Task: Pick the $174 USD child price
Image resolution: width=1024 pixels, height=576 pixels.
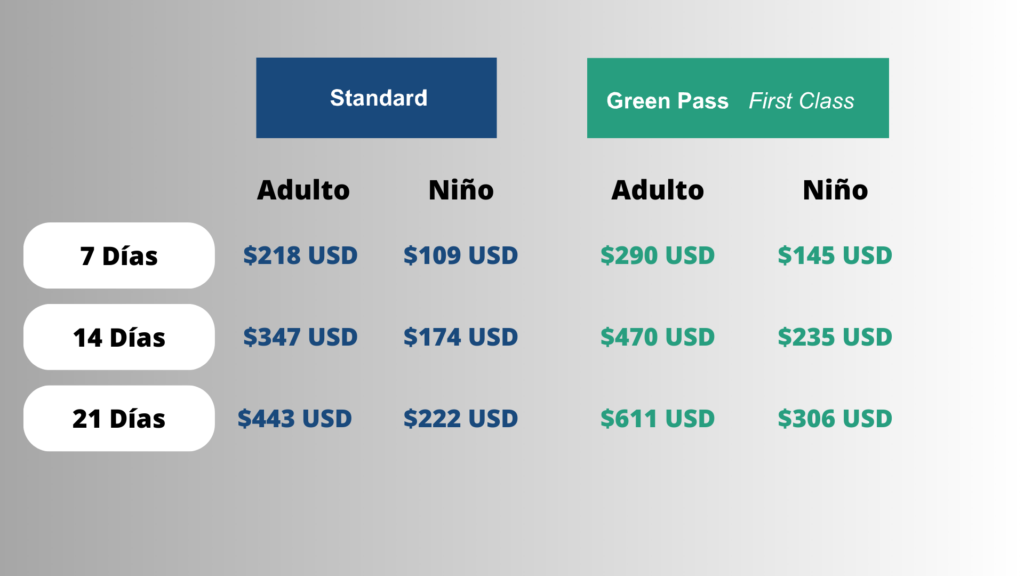Action: coord(461,337)
